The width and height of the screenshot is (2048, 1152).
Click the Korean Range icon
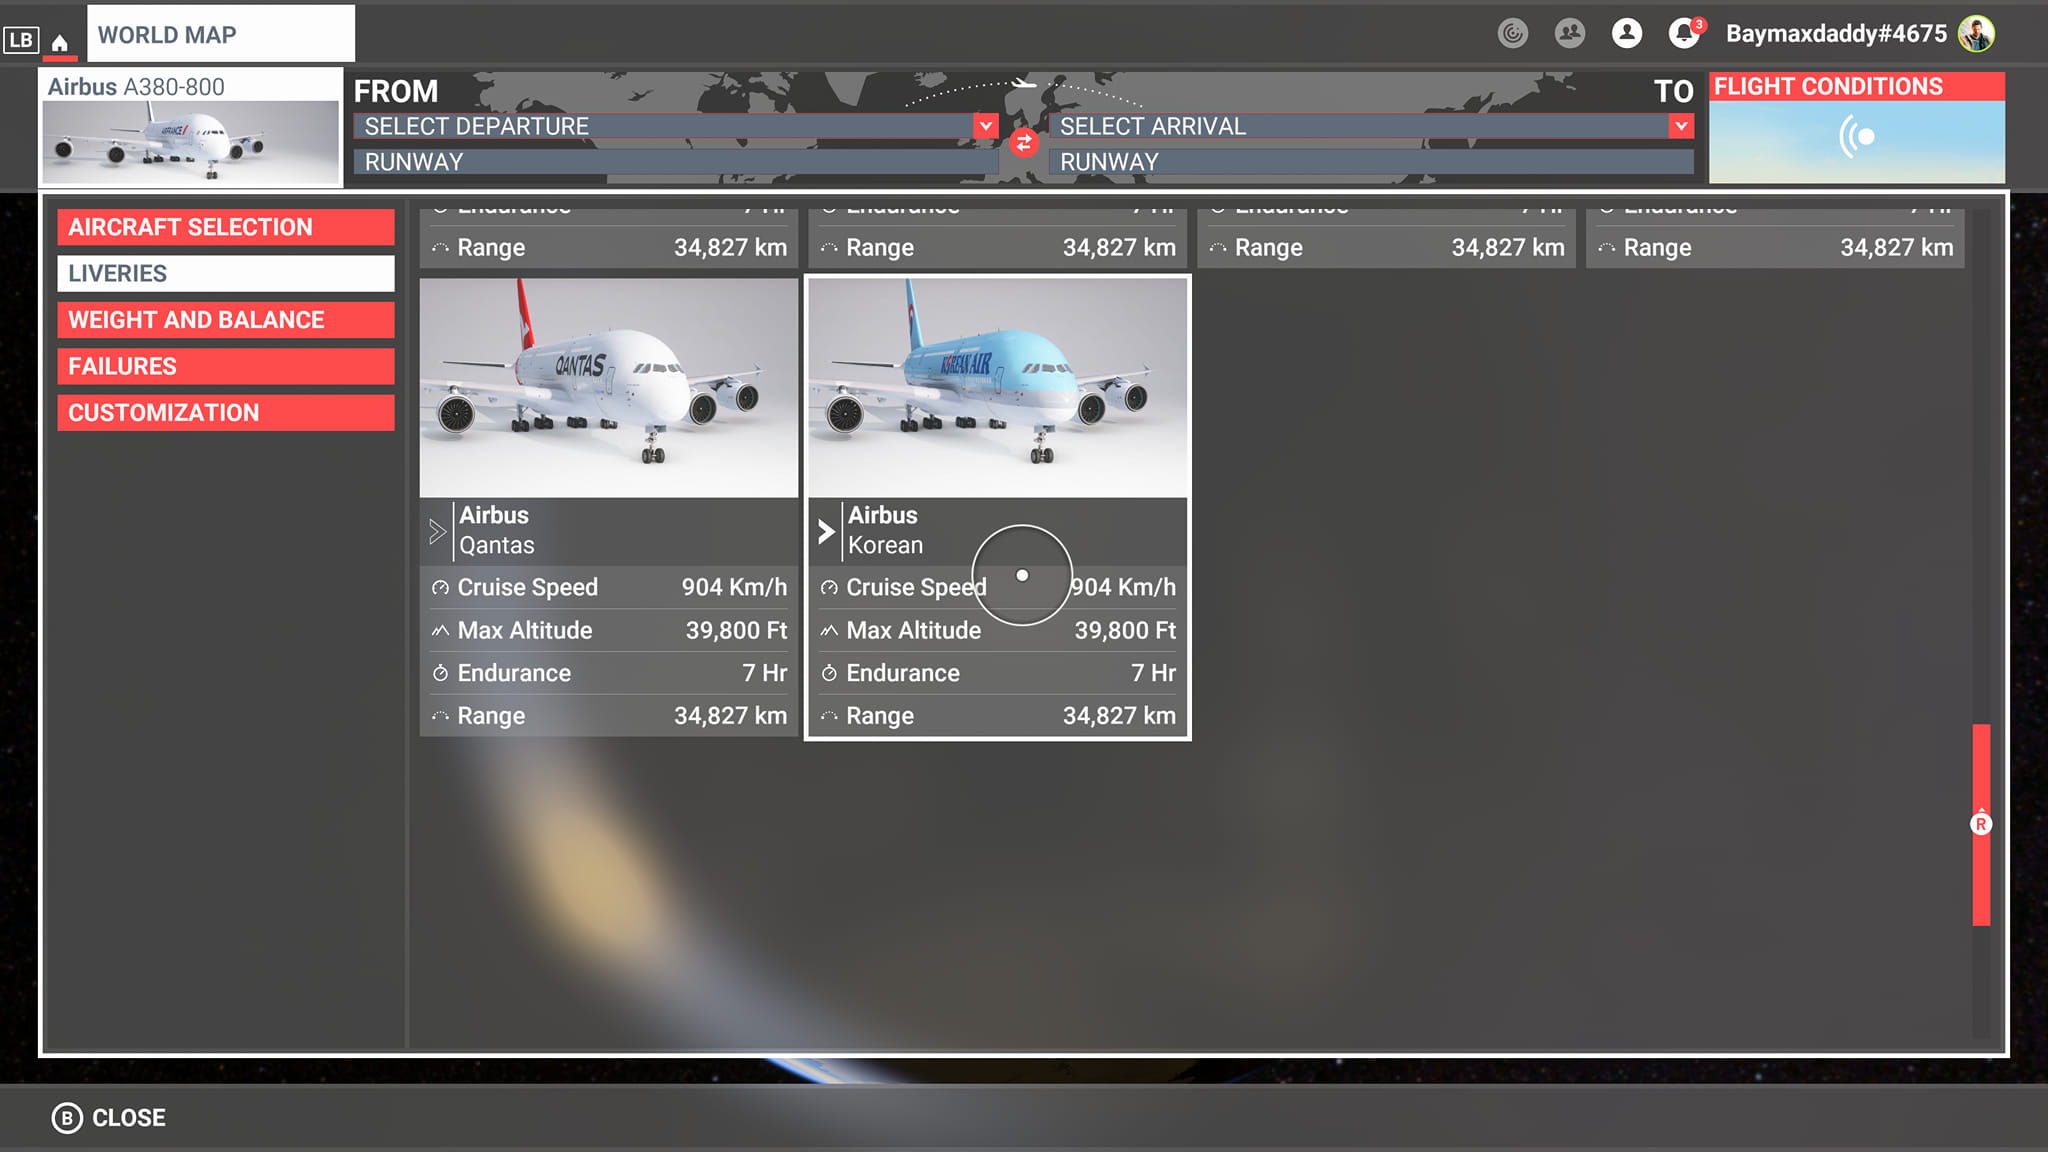point(829,717)
